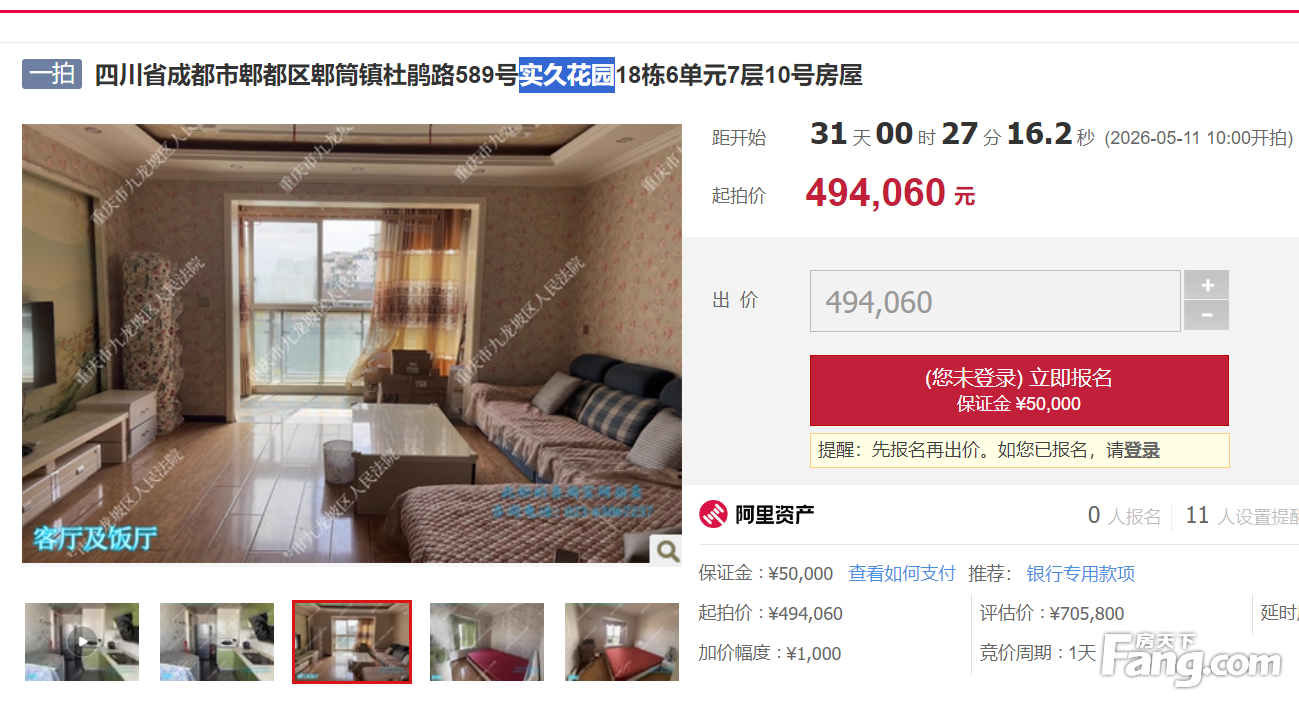
Task: Play the first video thumbnail
Action: [x=82, y=642]
